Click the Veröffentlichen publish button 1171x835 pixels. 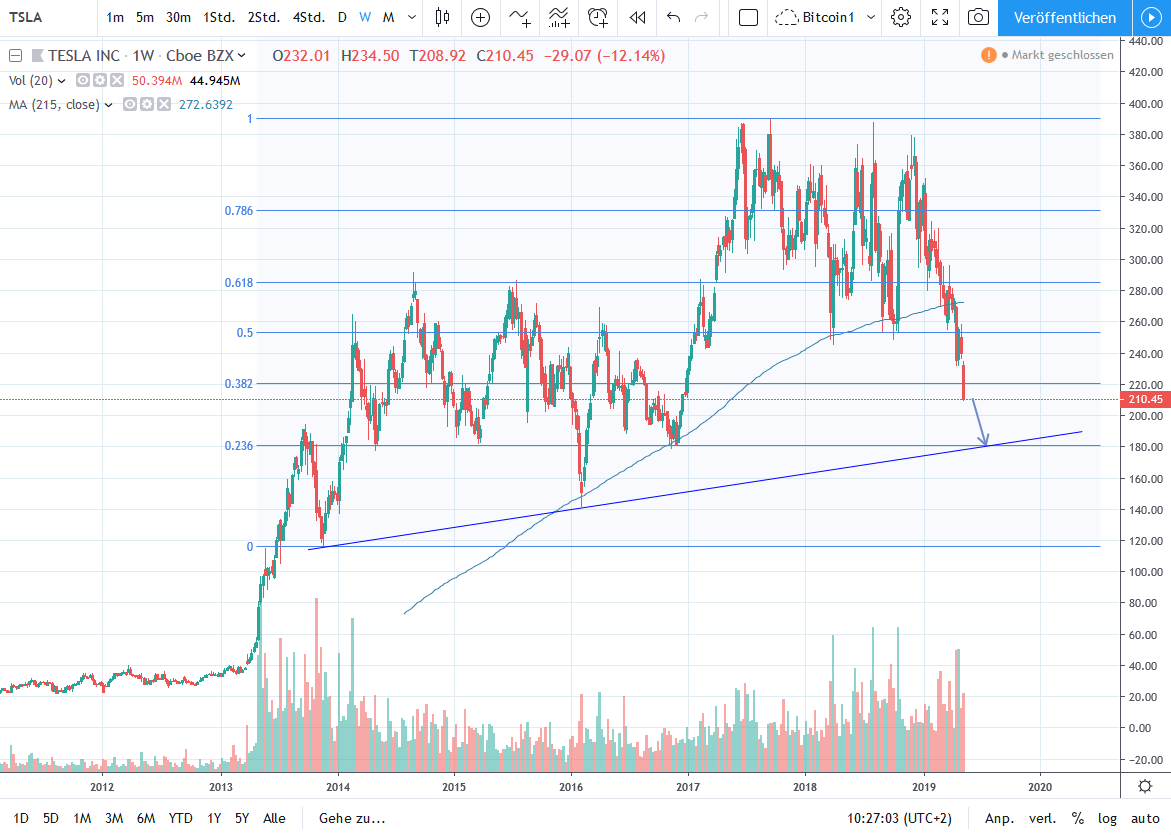(x=1064, y=17)
